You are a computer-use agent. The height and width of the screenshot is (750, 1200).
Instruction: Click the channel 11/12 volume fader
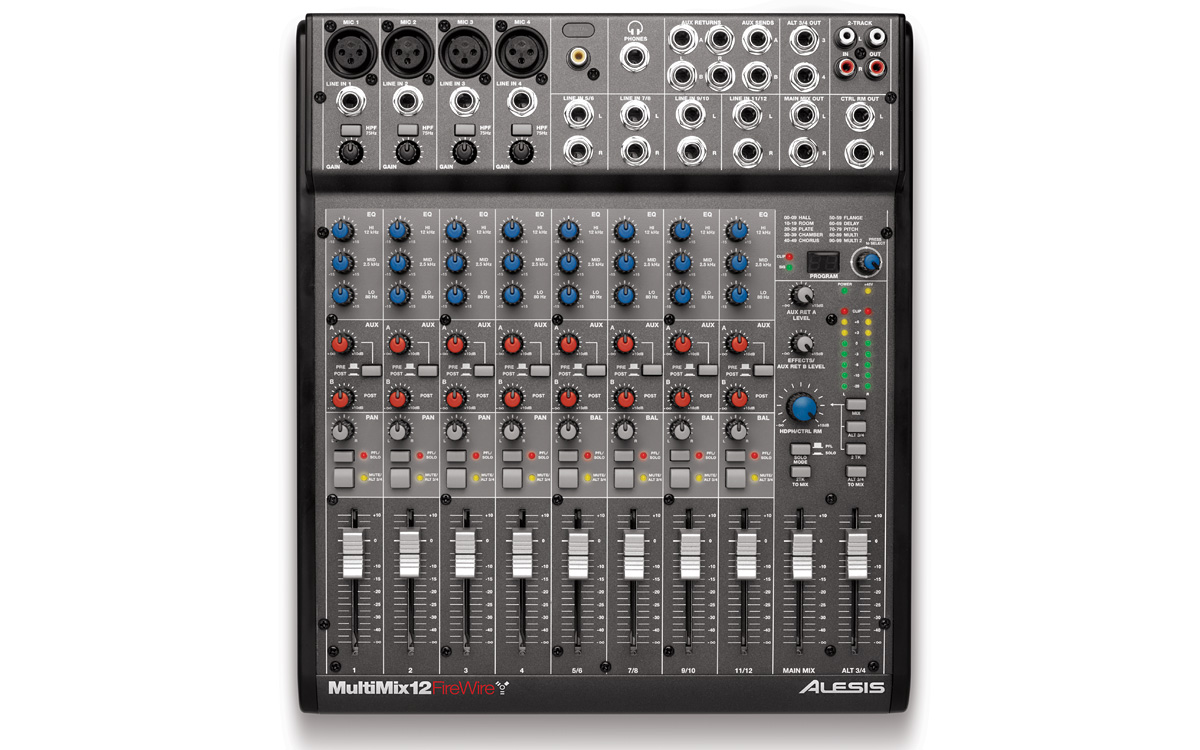(x=746, y=554)
